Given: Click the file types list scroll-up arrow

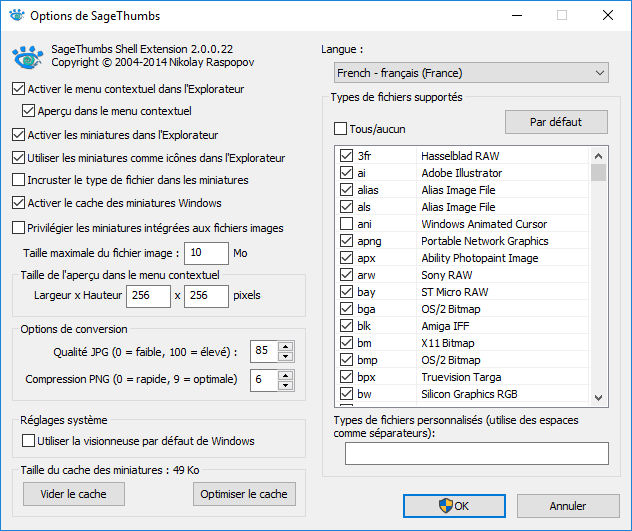Looking at the screenshot, I should click(599, 156).
